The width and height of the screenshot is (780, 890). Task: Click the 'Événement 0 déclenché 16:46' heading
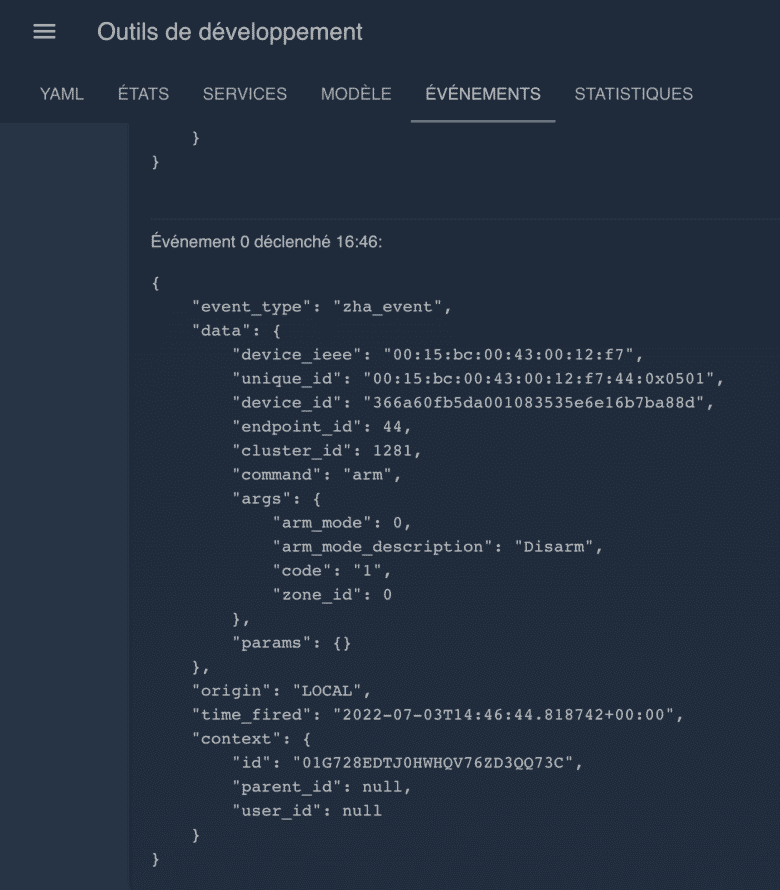coord(266,242)
